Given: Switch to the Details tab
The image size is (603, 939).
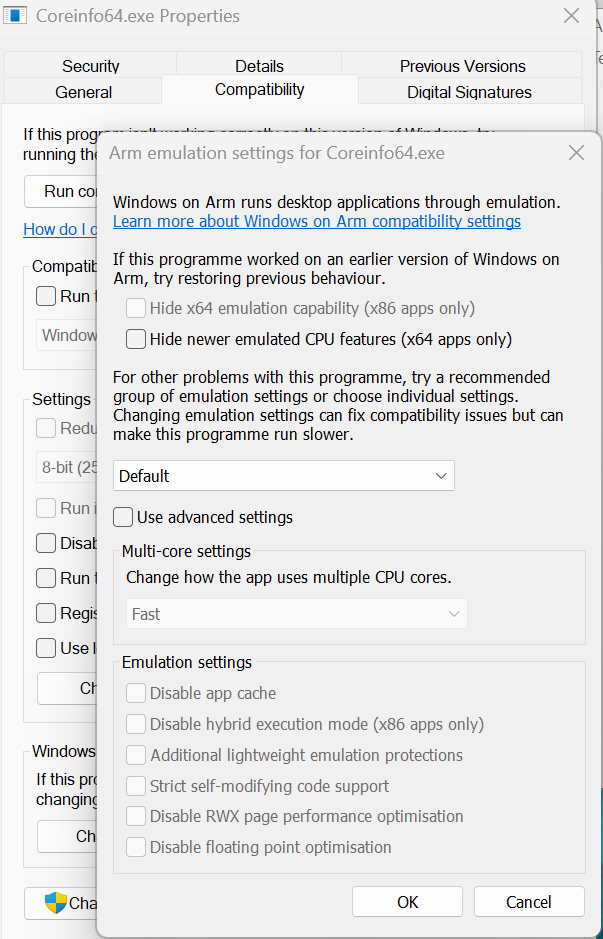Looking at the screenshot, I should 258,66.
